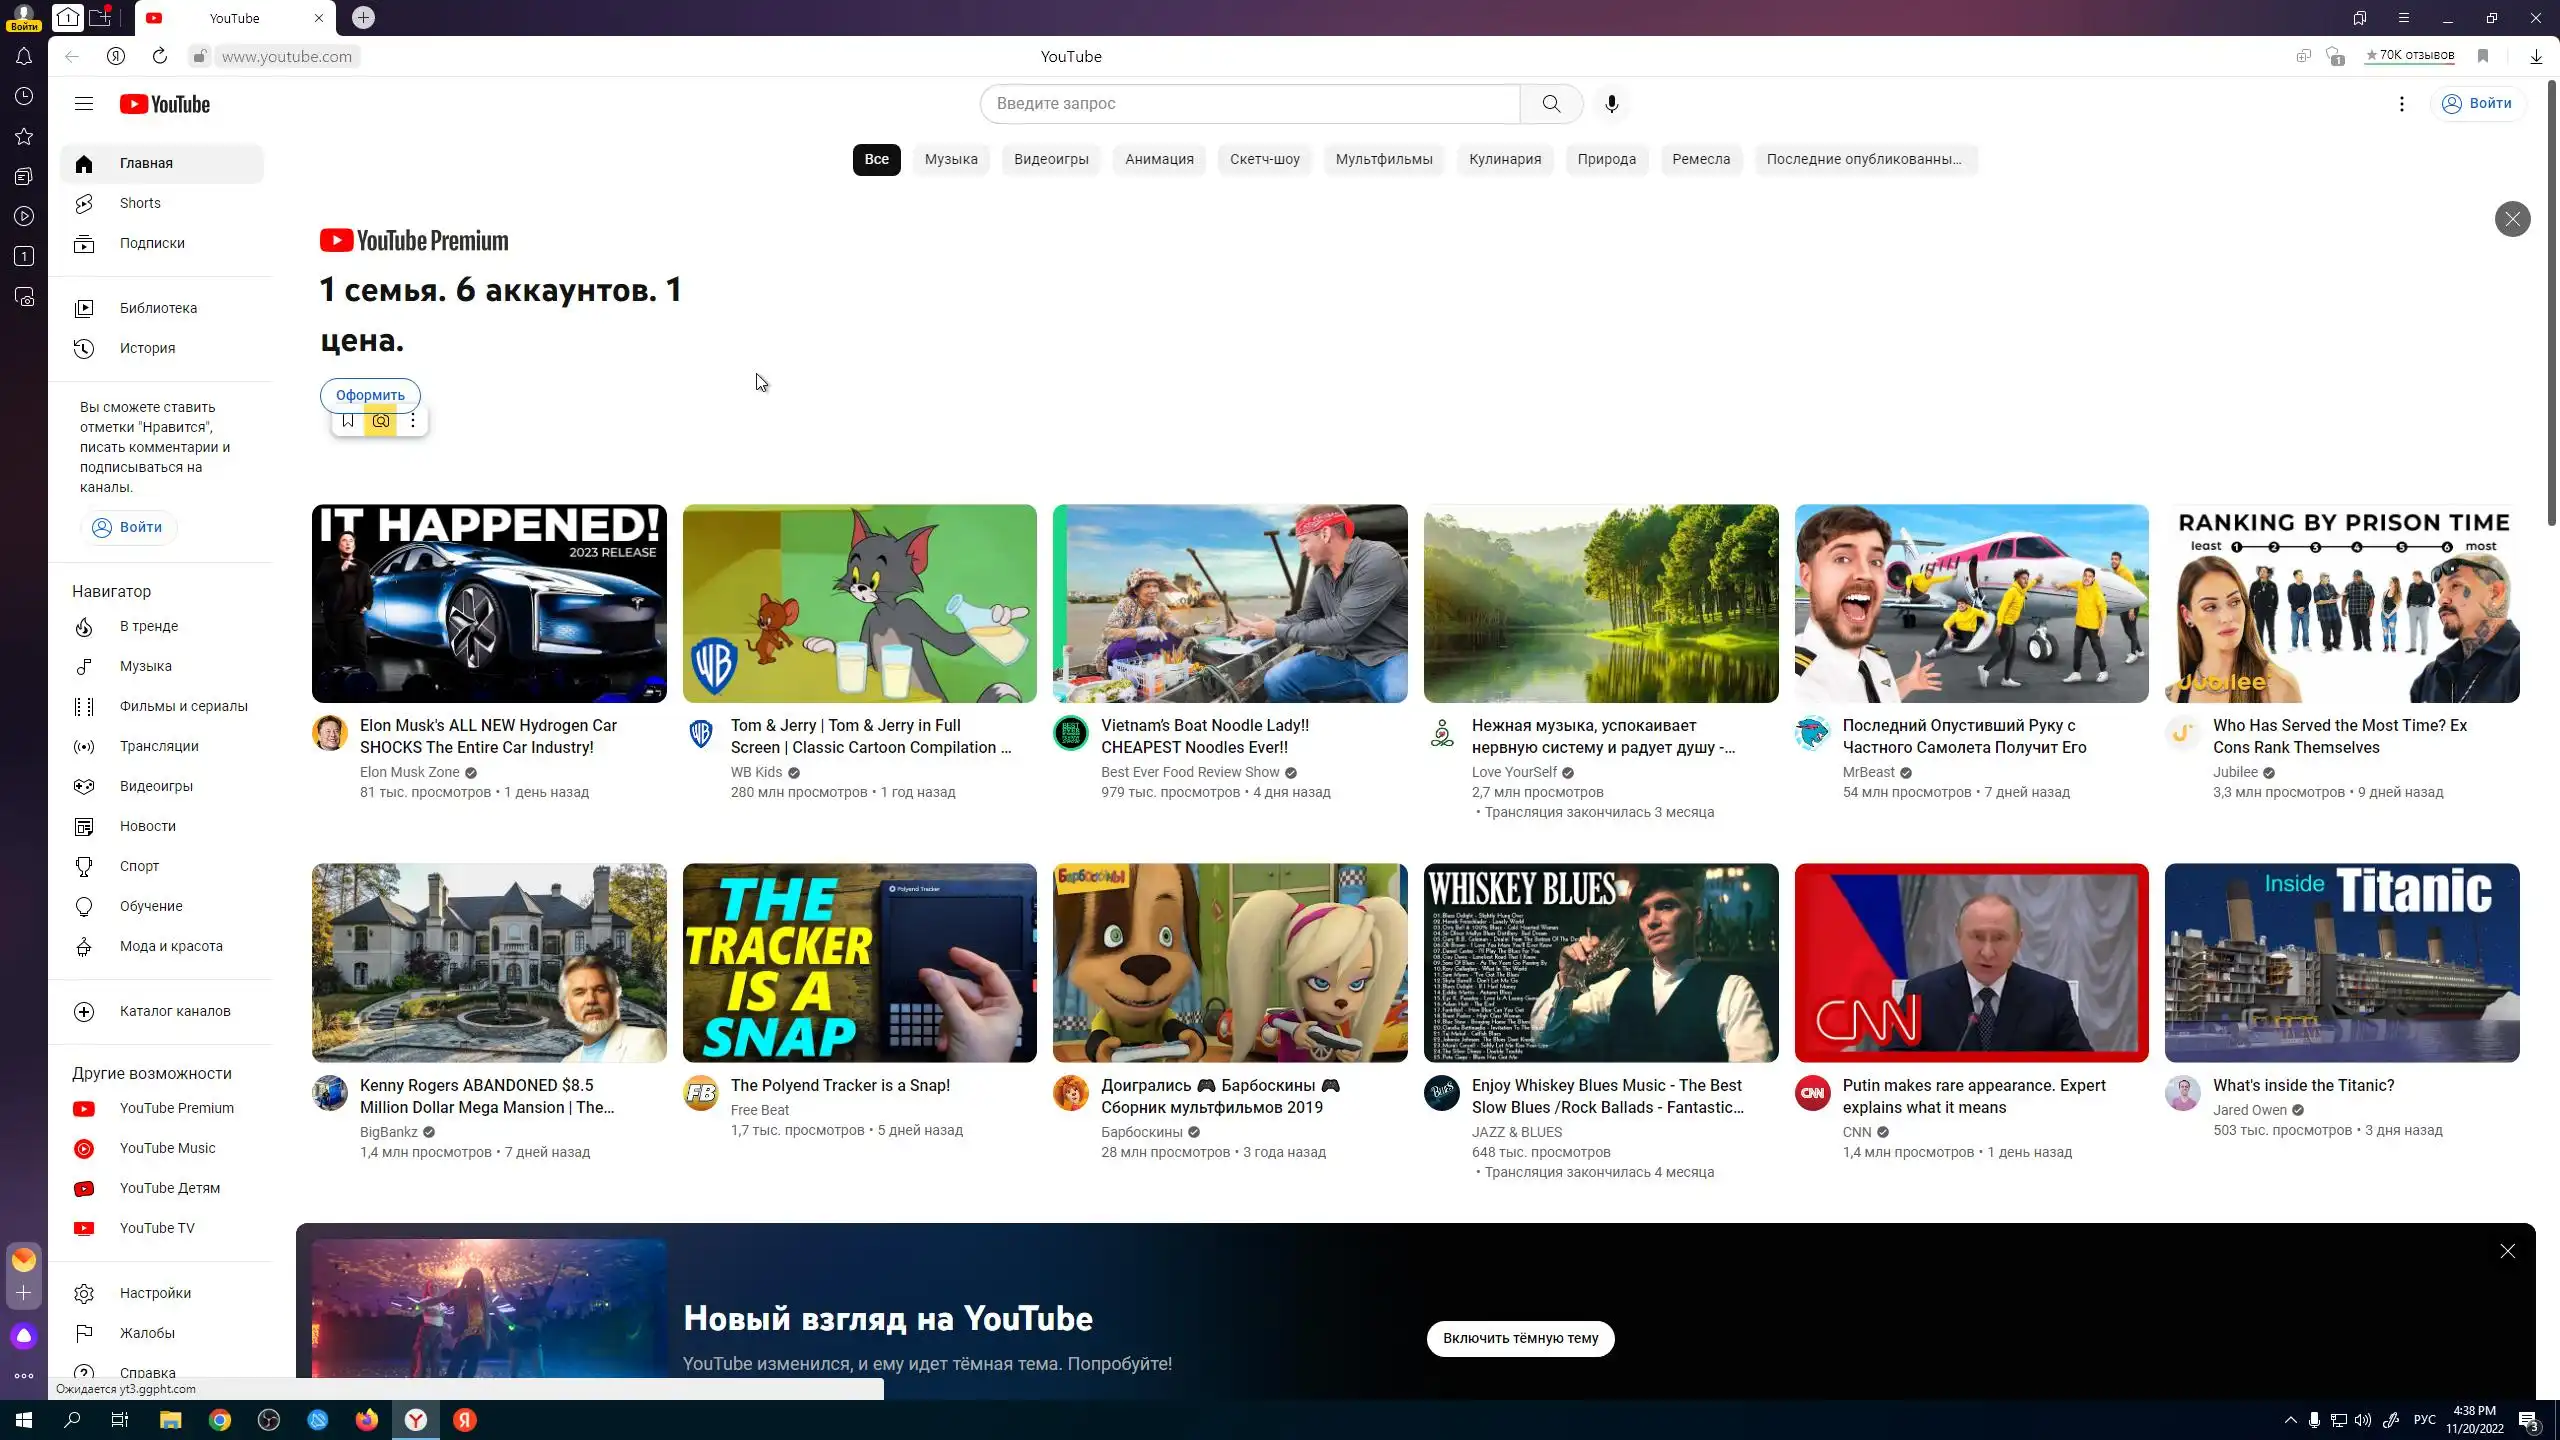Select the Кулинария filter chip
Image resolution: width=2560 pixels, height=1440 pixels.
(x=1504, y=160)
